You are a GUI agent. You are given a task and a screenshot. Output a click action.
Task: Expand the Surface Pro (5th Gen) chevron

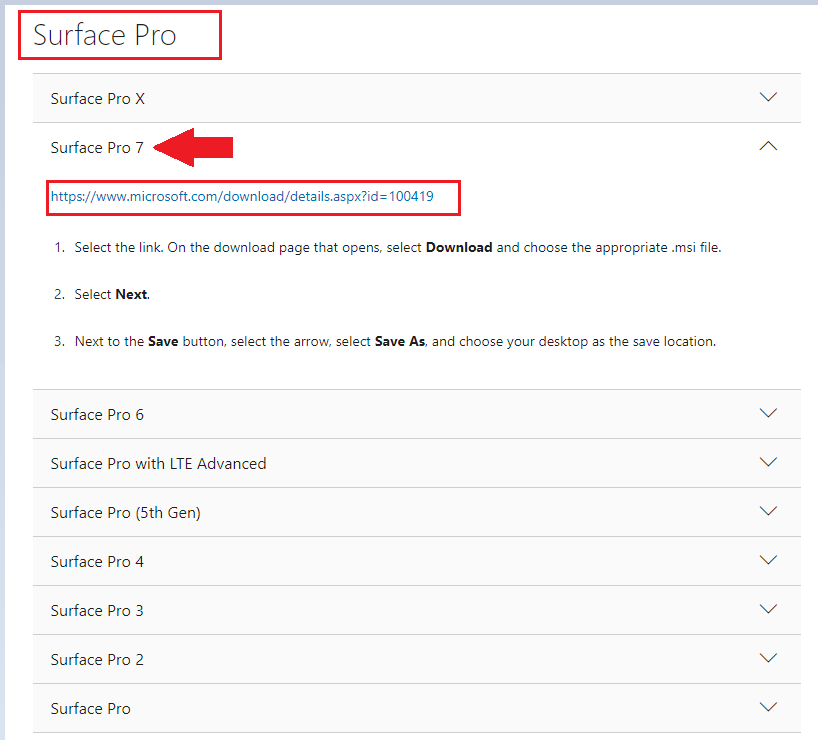point(768,511)
